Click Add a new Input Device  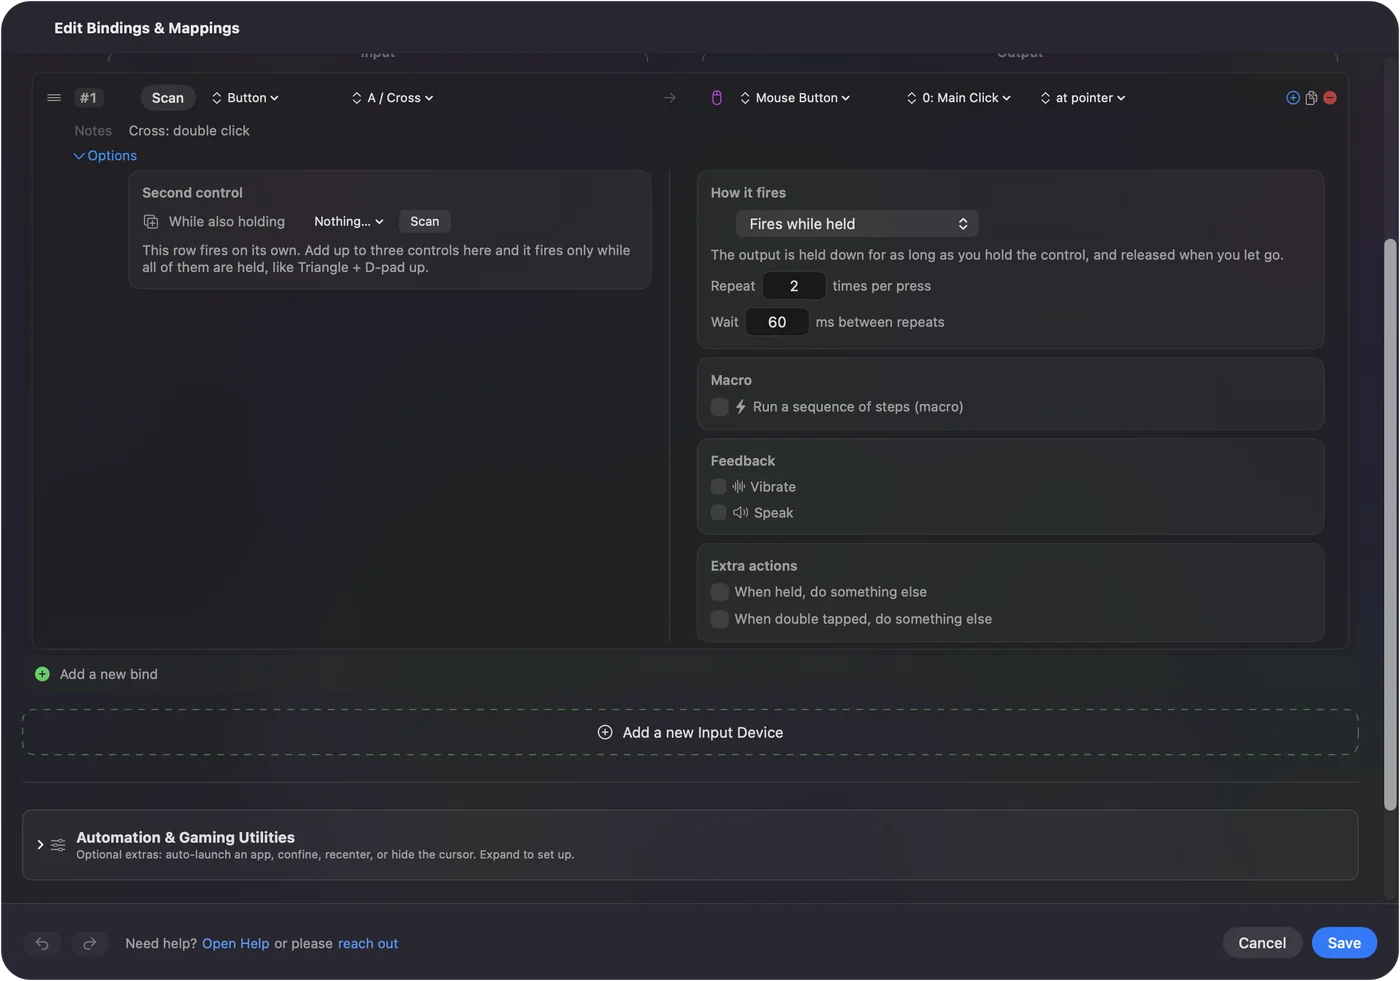[x=690, y=732]
